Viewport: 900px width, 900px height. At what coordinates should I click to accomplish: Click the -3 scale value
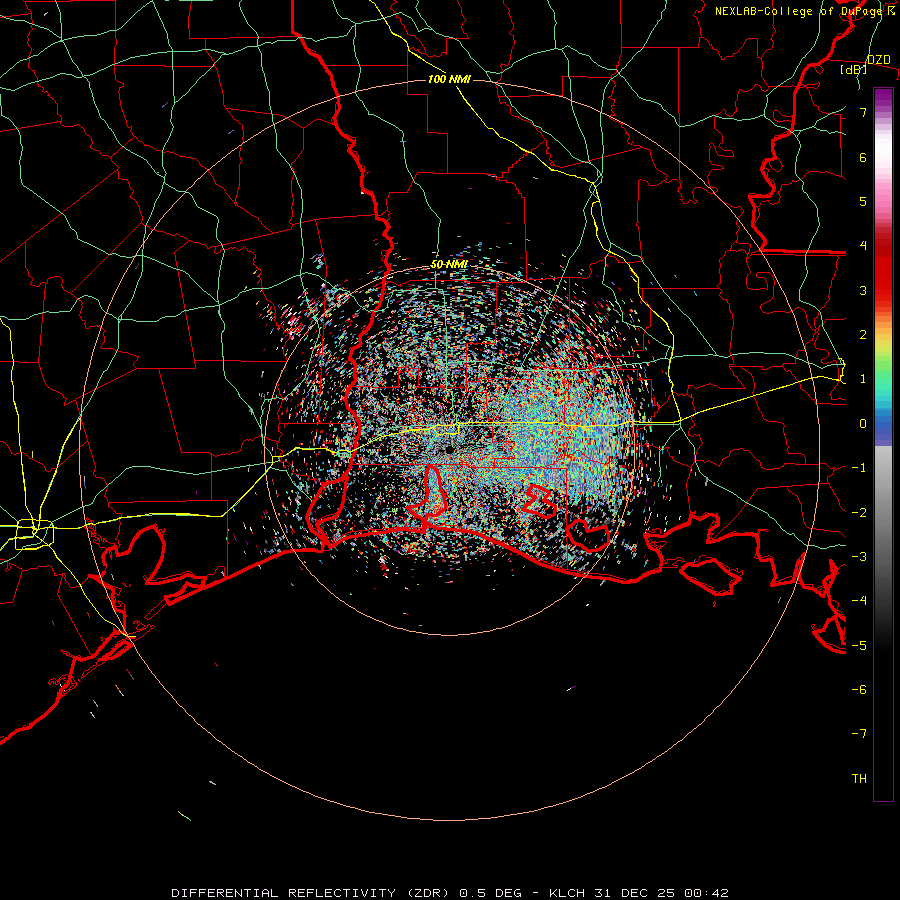(859, 557)
